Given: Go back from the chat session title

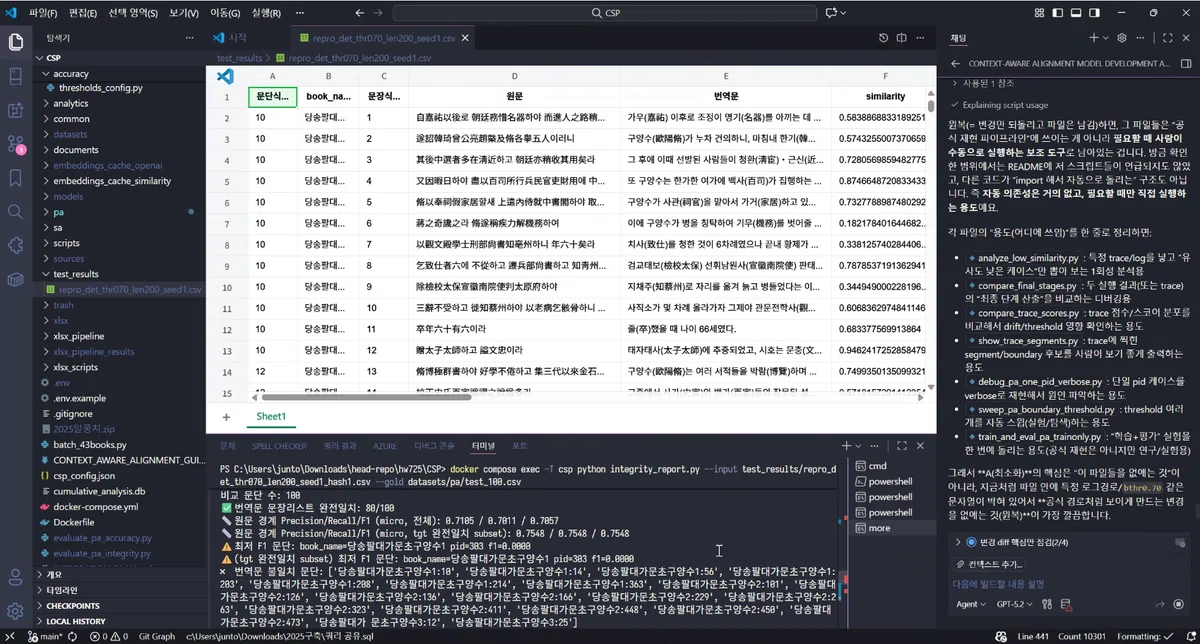Looking at the screenshot, I should (955, 62).
